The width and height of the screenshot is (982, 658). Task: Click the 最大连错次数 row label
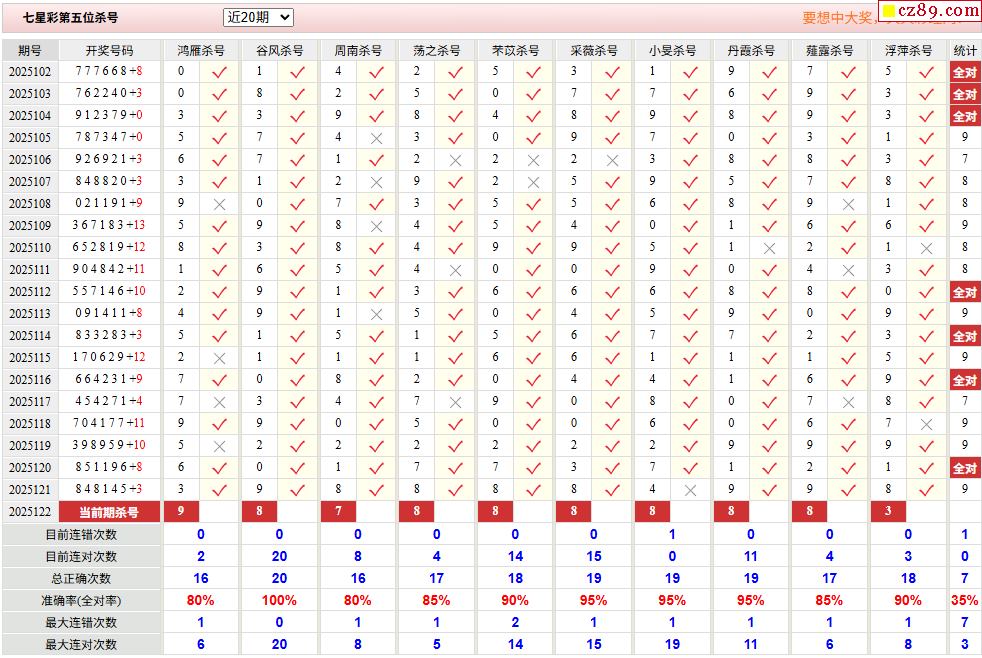pos(81,623)
